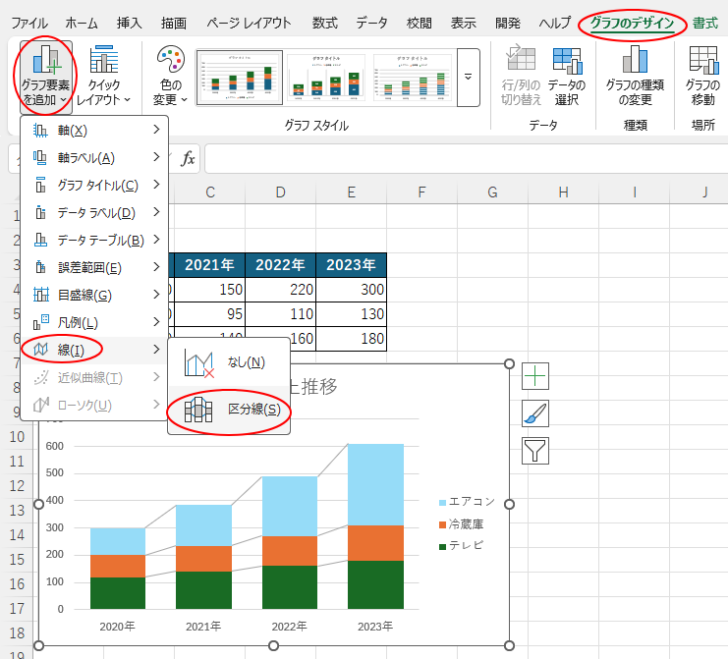Click グラフの種類の変更 chart type icon

pyautogui.click(x=635, y=62)
